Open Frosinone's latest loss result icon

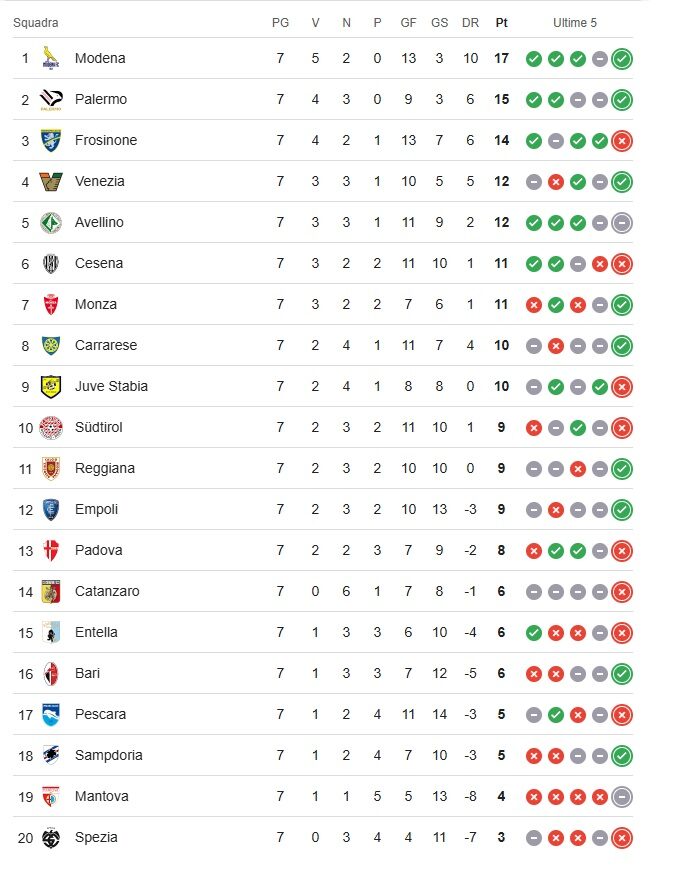point(622,140)
